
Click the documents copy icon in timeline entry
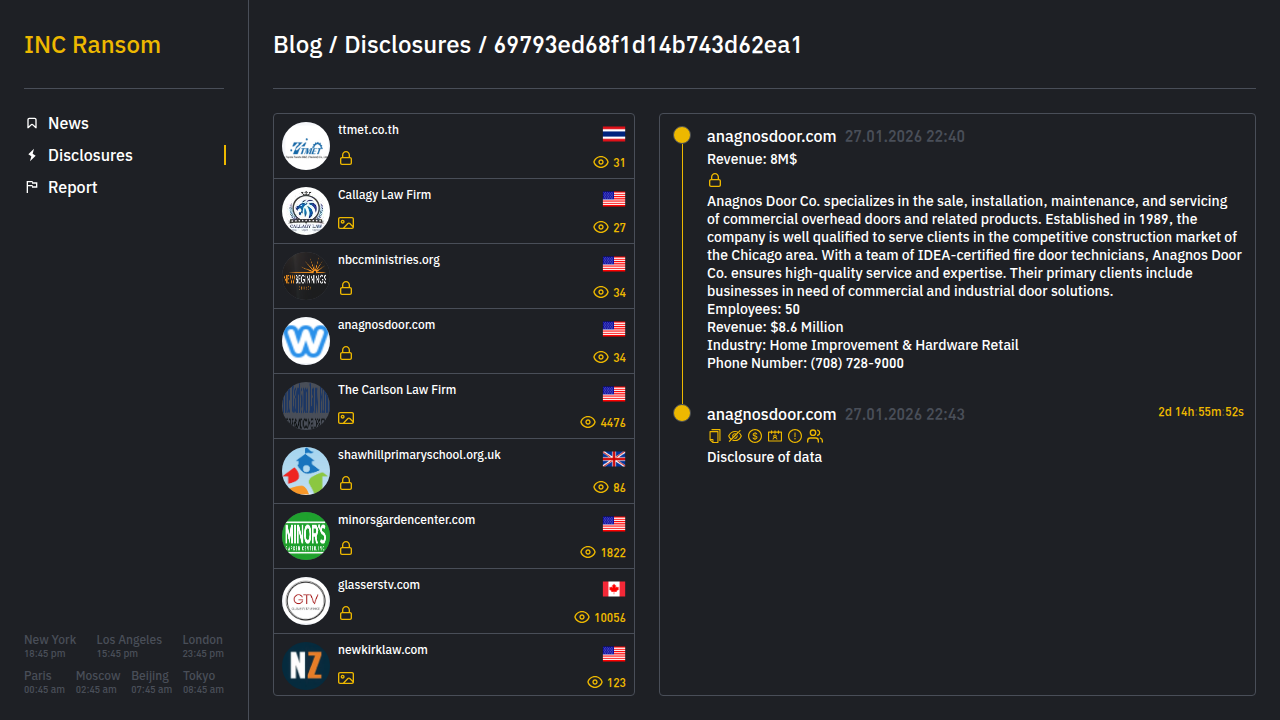pyautogui.click(x=715, y=436)
